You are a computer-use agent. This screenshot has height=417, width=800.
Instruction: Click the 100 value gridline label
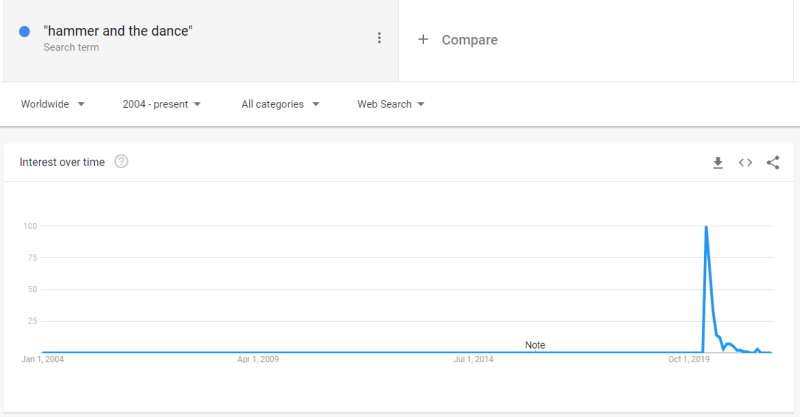tap(30, 226)
